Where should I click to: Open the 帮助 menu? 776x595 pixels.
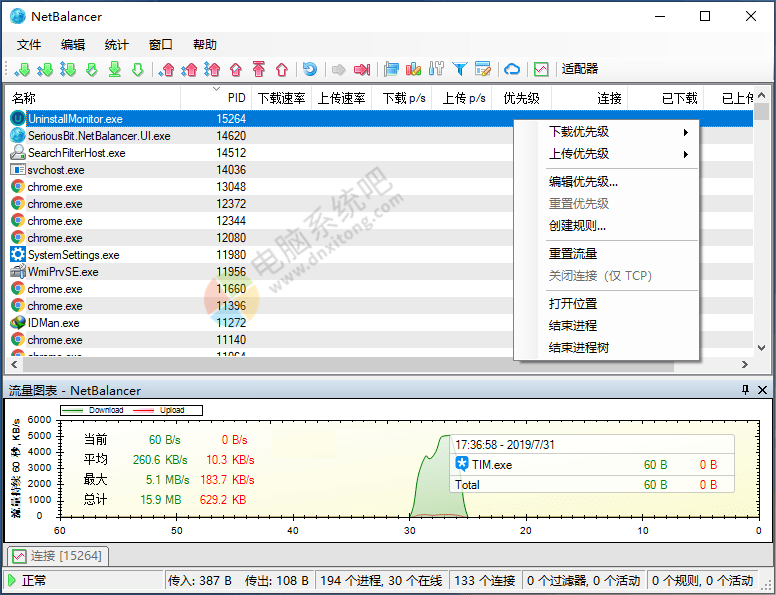(205, 45)
